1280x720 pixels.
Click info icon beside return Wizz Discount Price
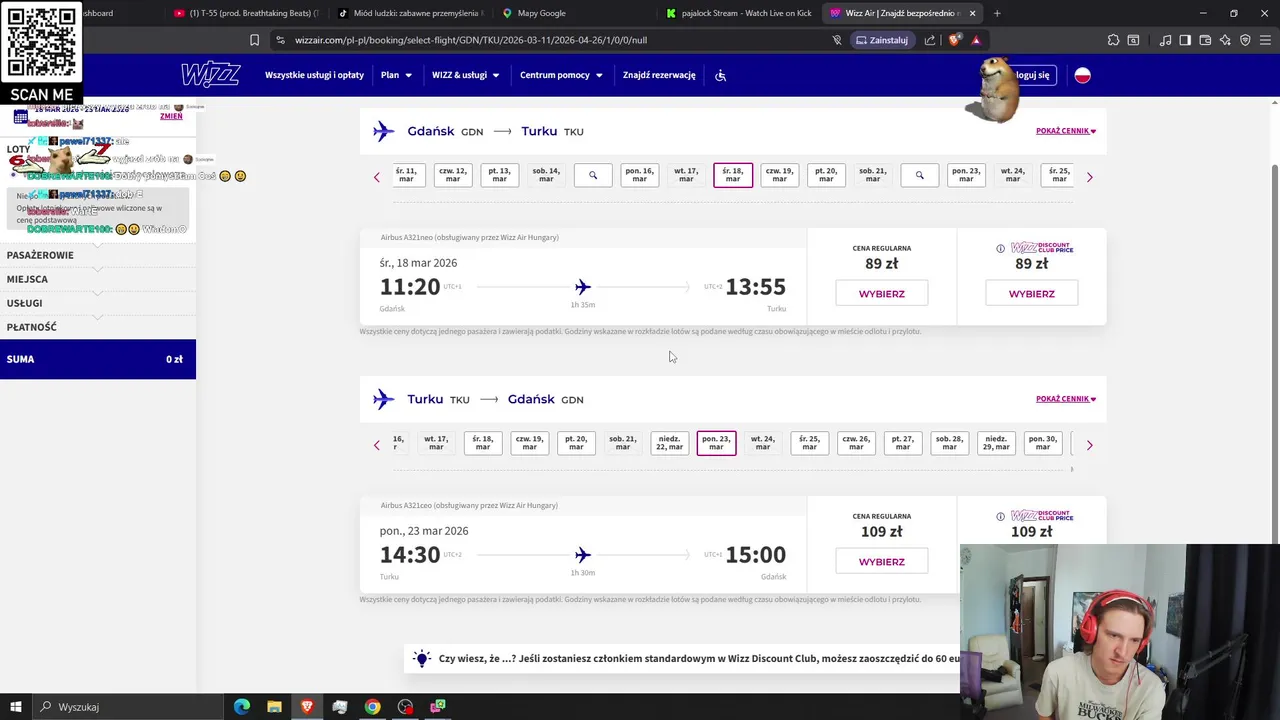tap(1000, 516)
